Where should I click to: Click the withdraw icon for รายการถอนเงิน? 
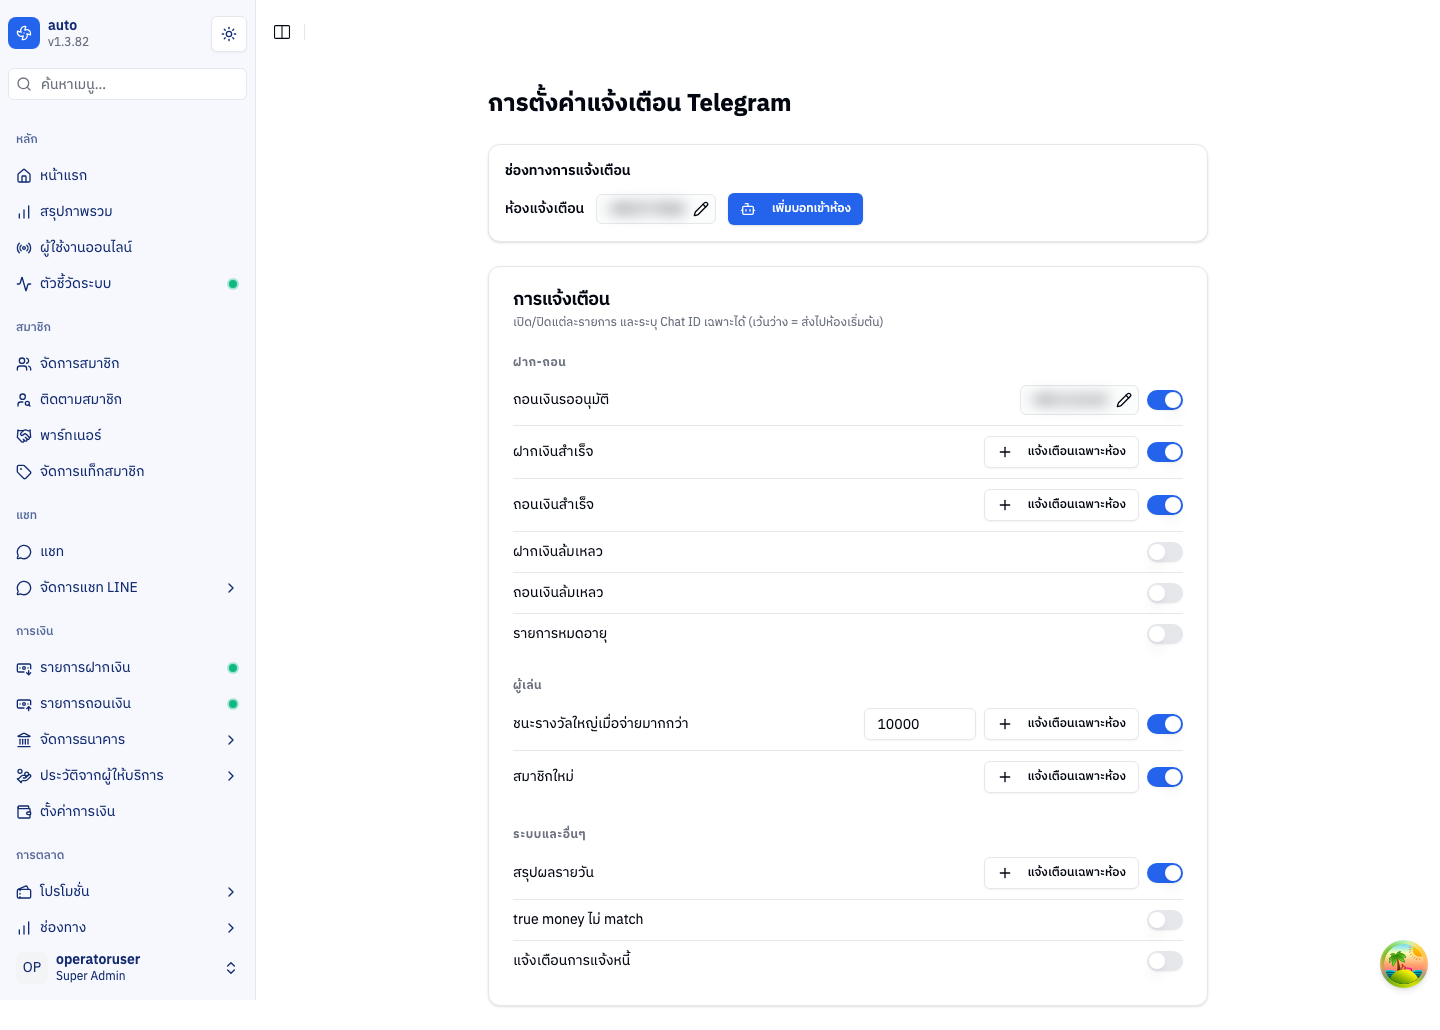[24, 704]
